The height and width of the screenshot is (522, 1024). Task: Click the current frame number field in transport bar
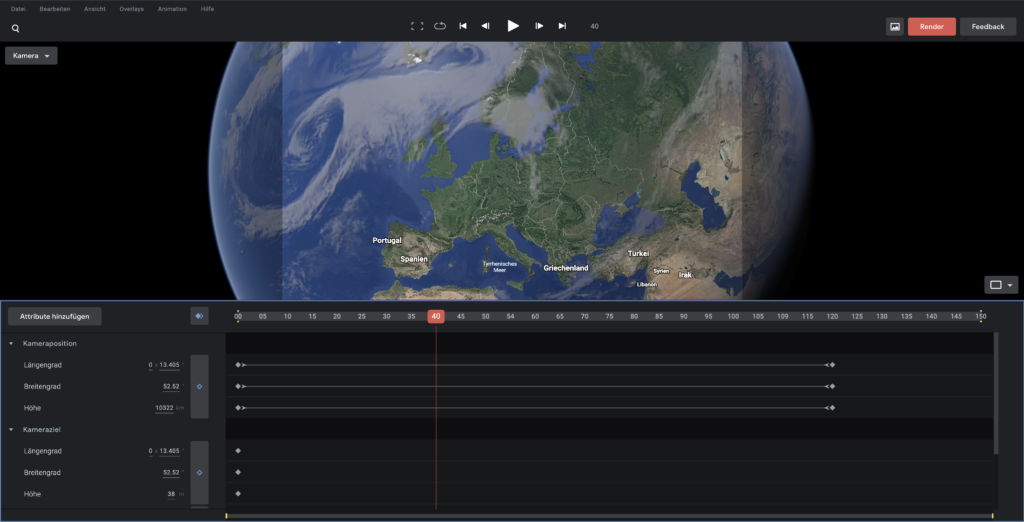[594, 26]
